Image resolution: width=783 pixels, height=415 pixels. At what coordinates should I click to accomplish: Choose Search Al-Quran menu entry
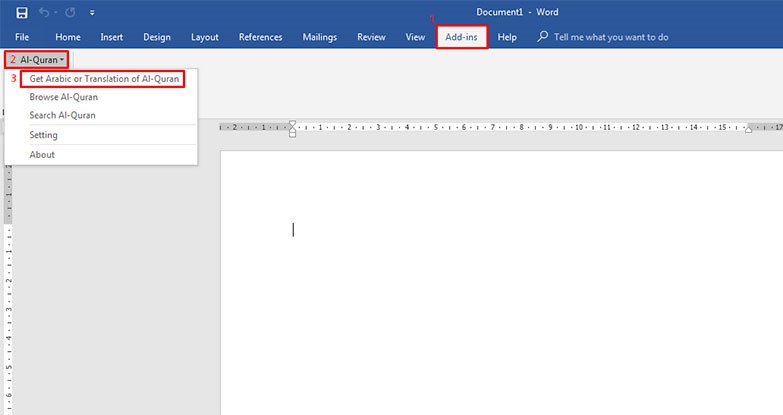(x=62, y=115)
